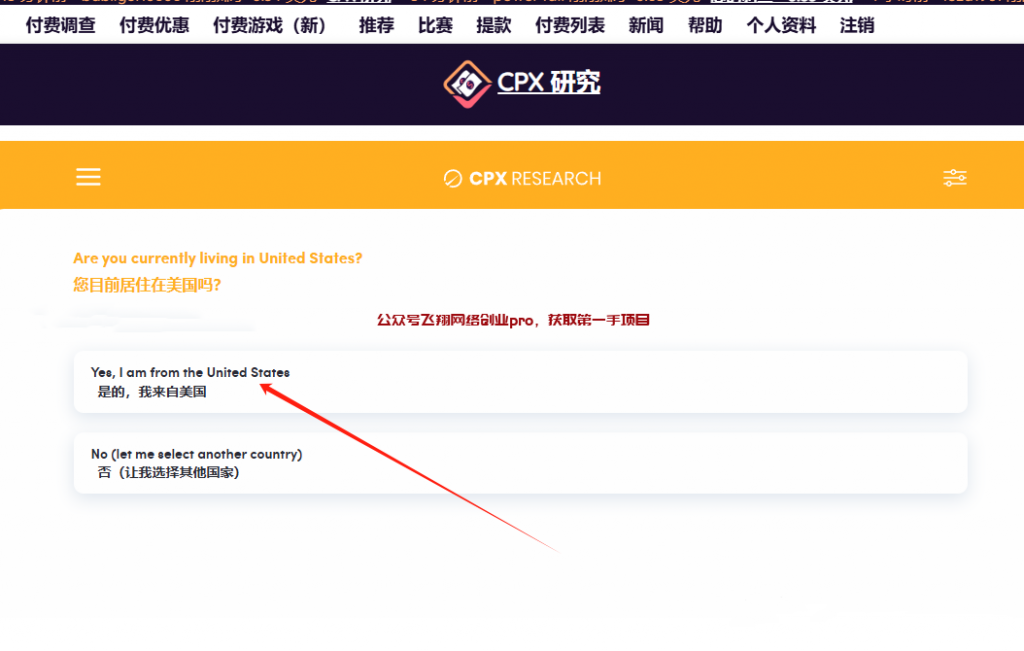Go to 提款 withdrawal page
This screenshot has width=1024, height=651.
tap(494, 26)
